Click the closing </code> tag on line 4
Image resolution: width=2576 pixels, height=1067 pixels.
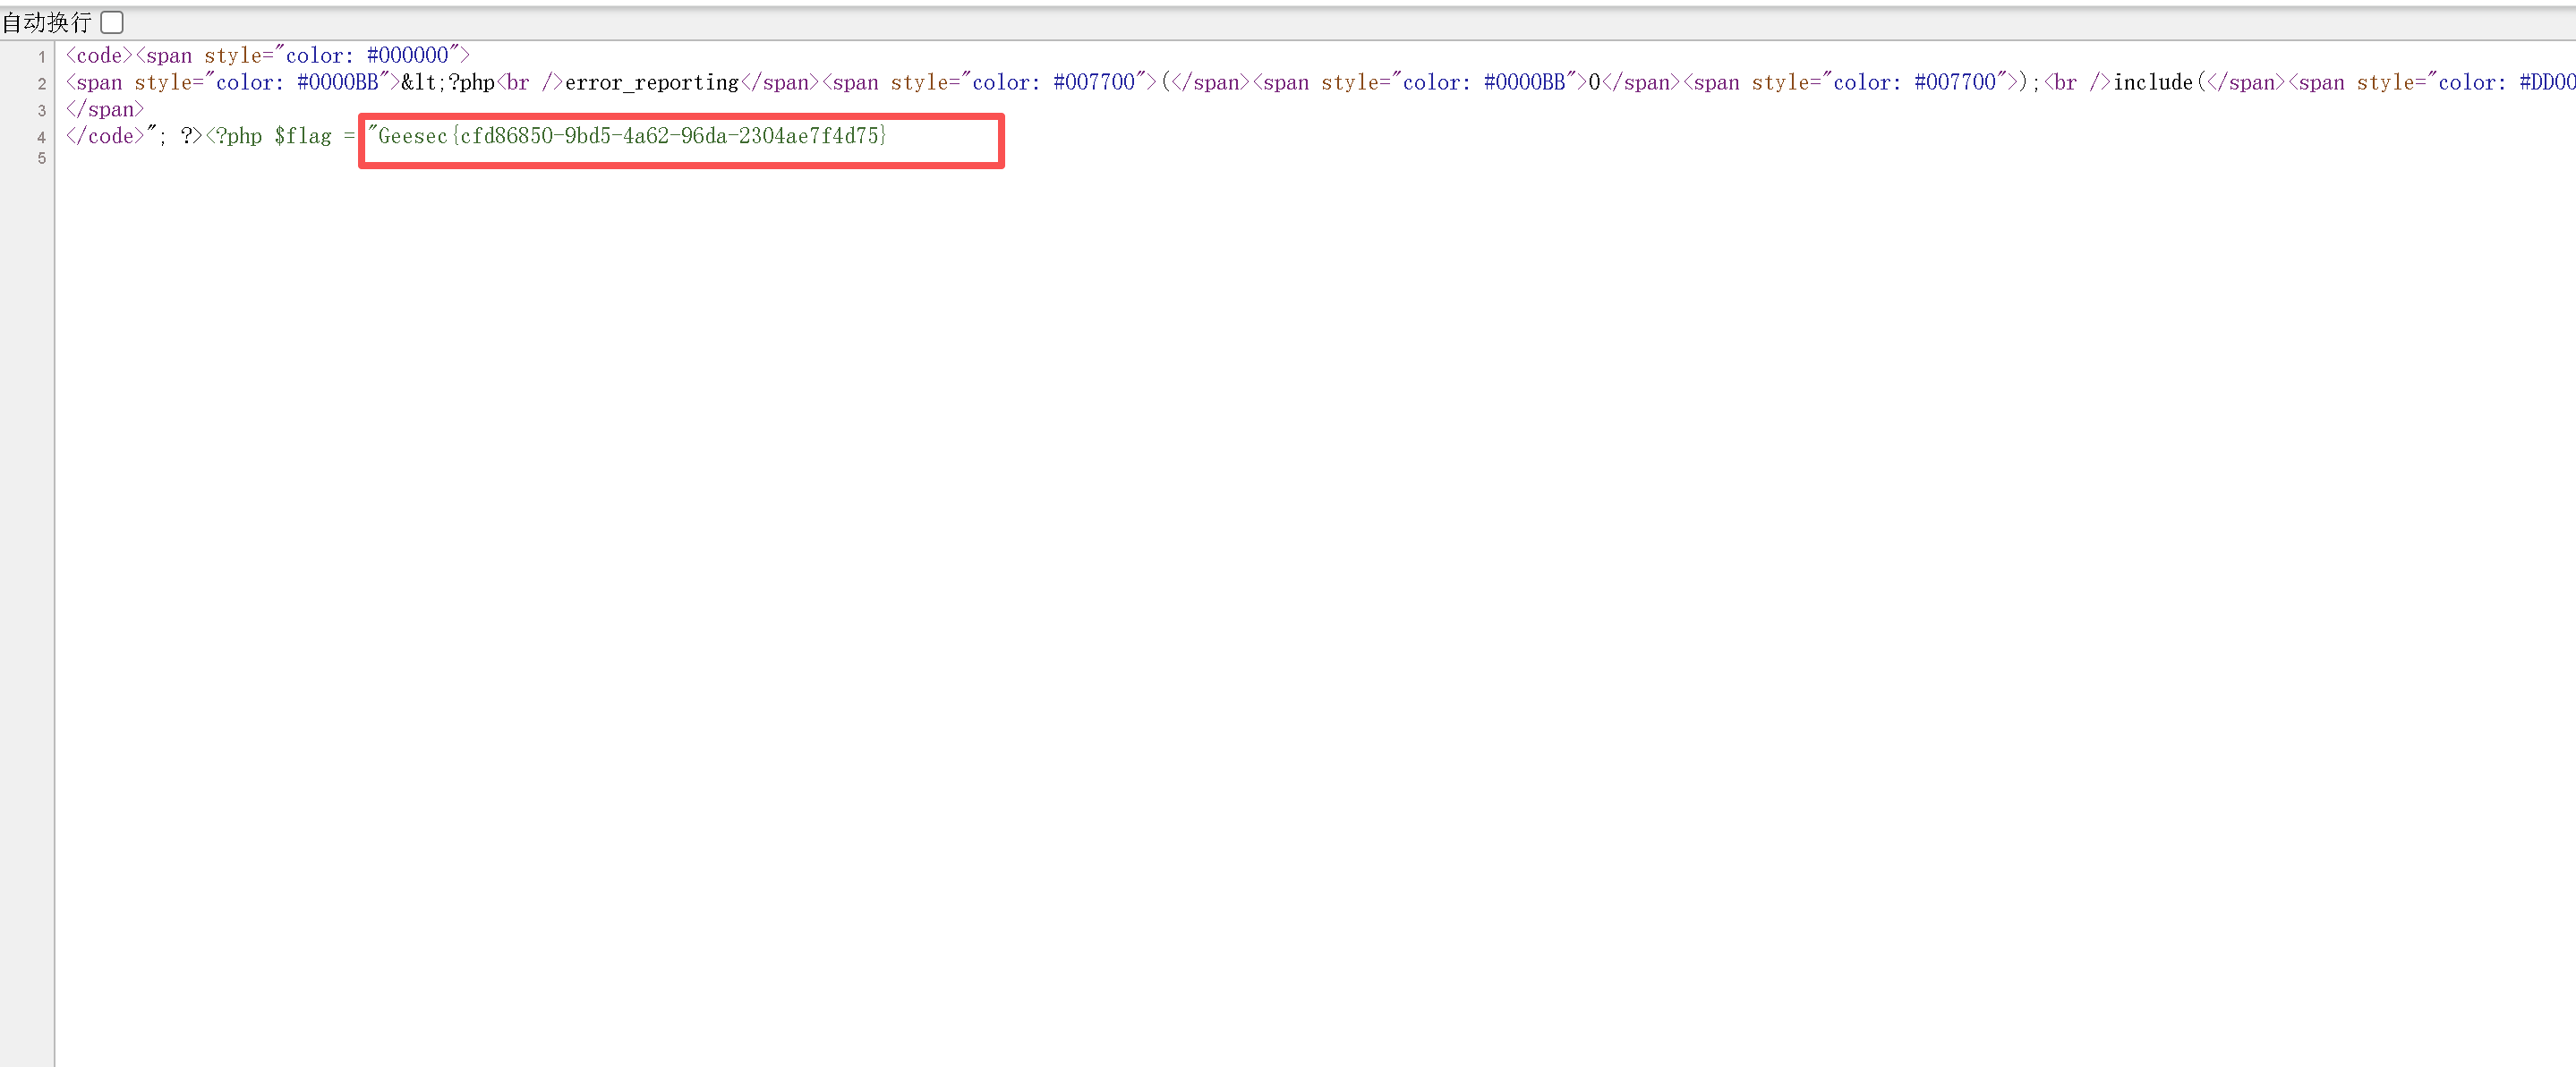(105, 137)
